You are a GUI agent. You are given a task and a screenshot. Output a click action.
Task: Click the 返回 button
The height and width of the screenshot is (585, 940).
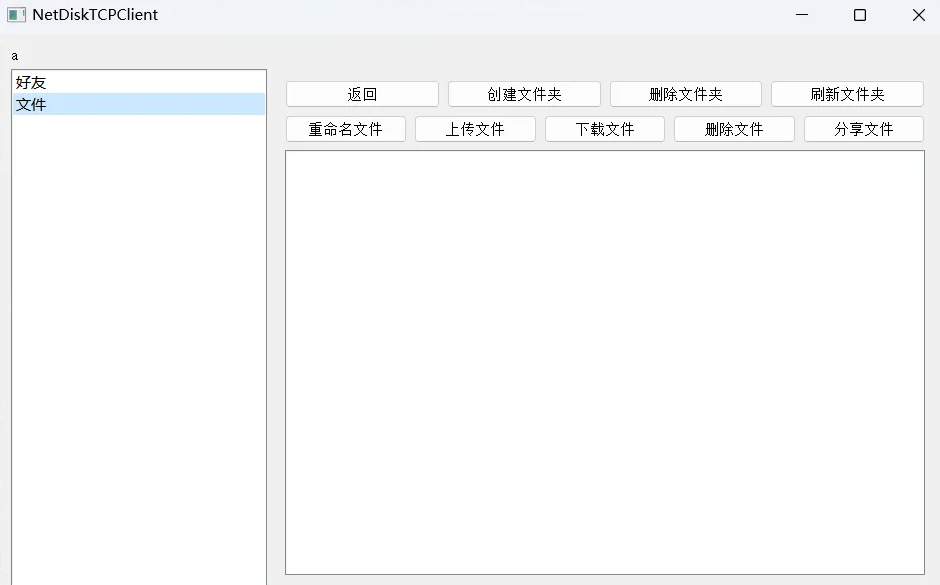pyautogui.click(x=362, y=94)
